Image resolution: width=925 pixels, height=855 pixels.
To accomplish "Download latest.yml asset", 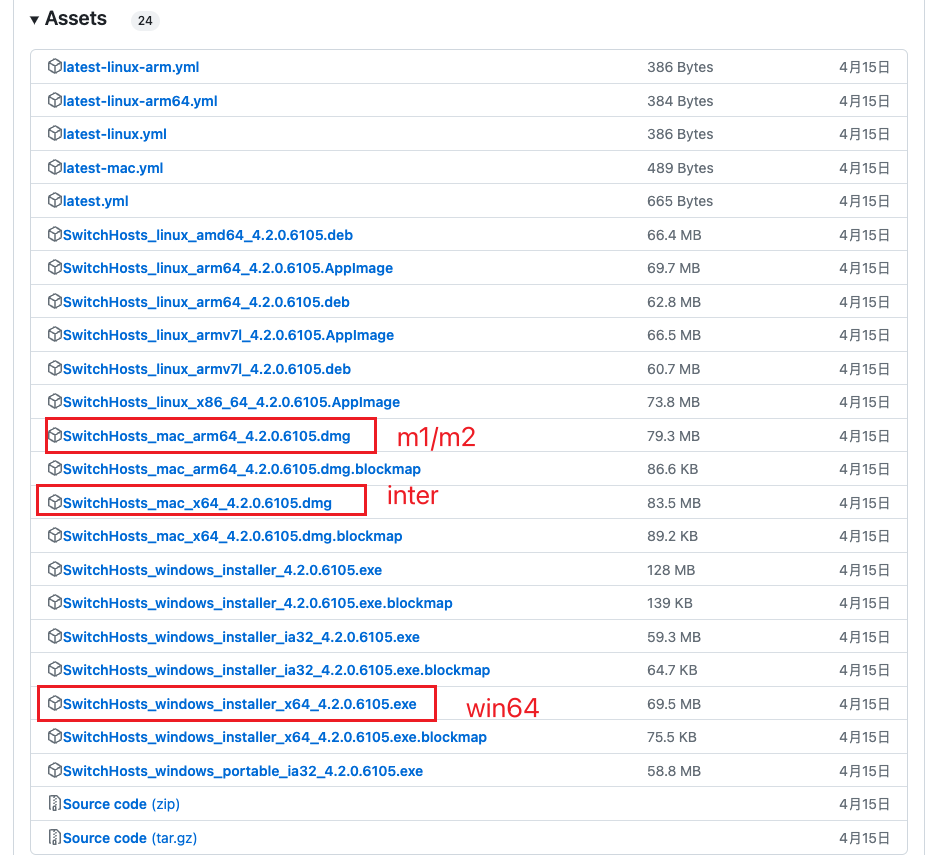I will click(x=96, y=201).
